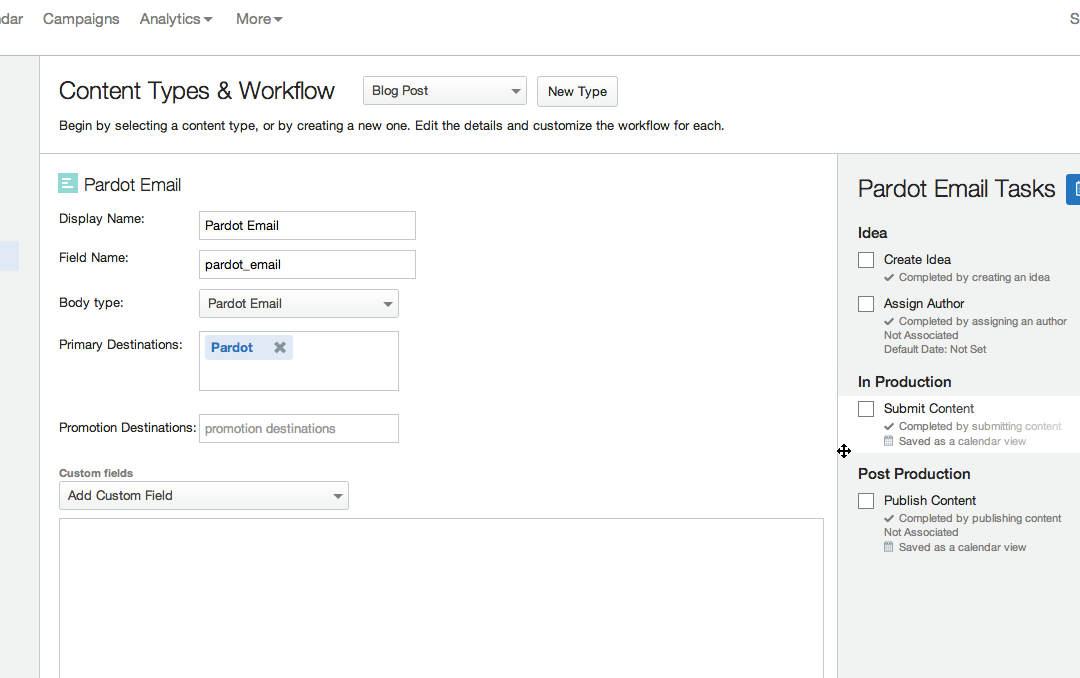Screen dimensions: 1080x678
Task: Click Not Associated under Publish Content
Action: [921, 533]
